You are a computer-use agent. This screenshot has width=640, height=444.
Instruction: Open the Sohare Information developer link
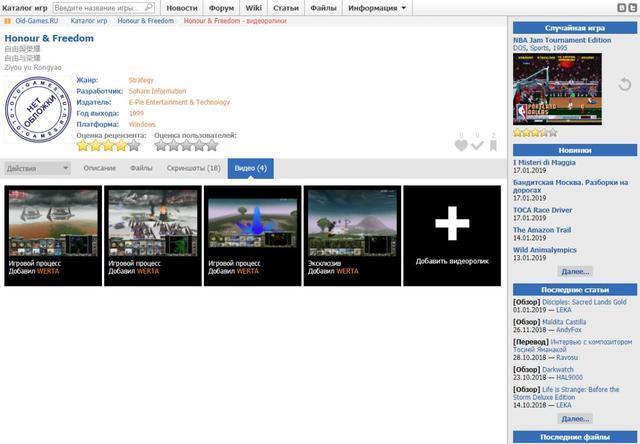tap(157, 91)
